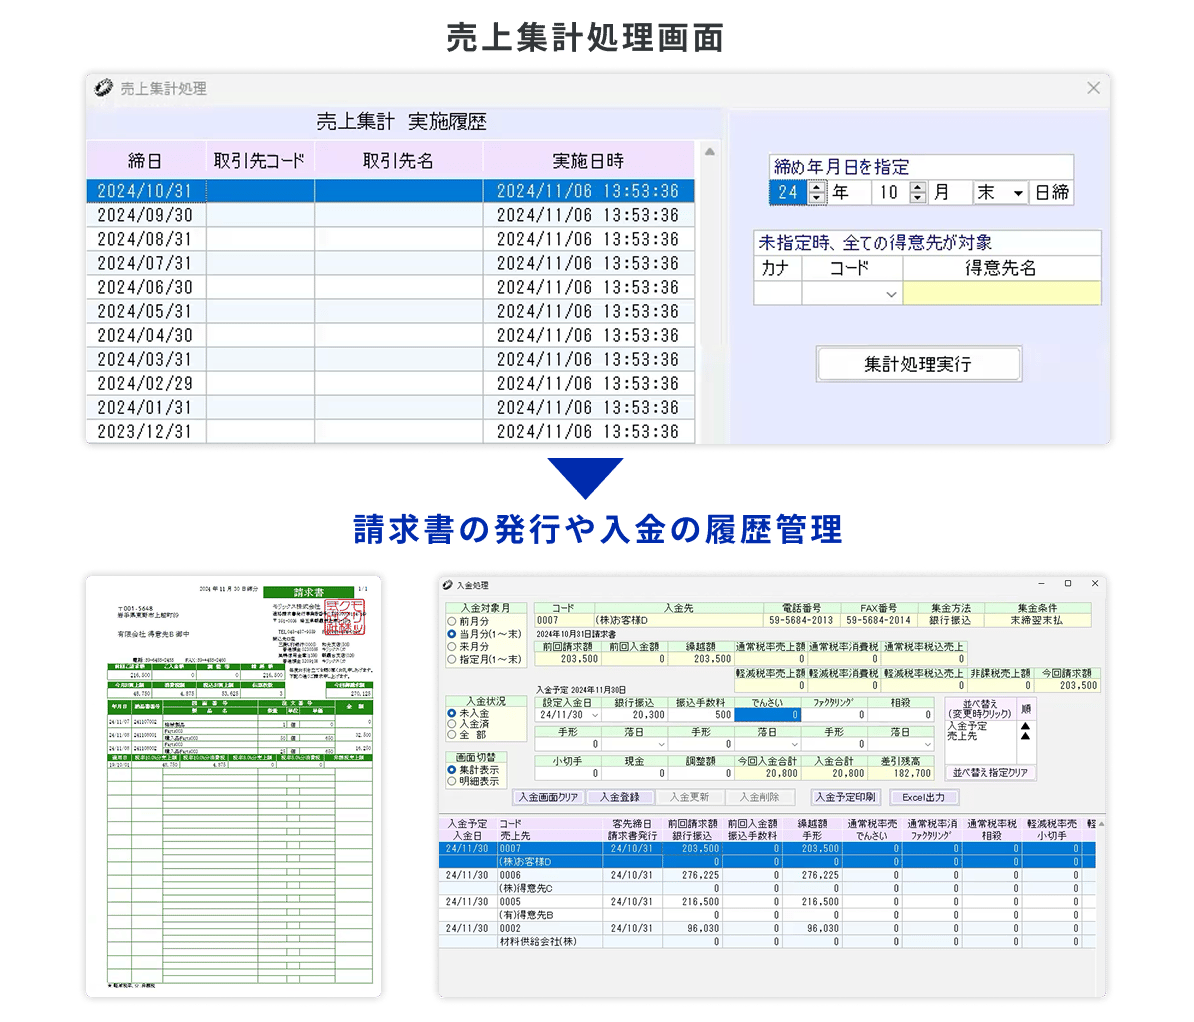Select the 来月分 radio button

click(452, 647)
